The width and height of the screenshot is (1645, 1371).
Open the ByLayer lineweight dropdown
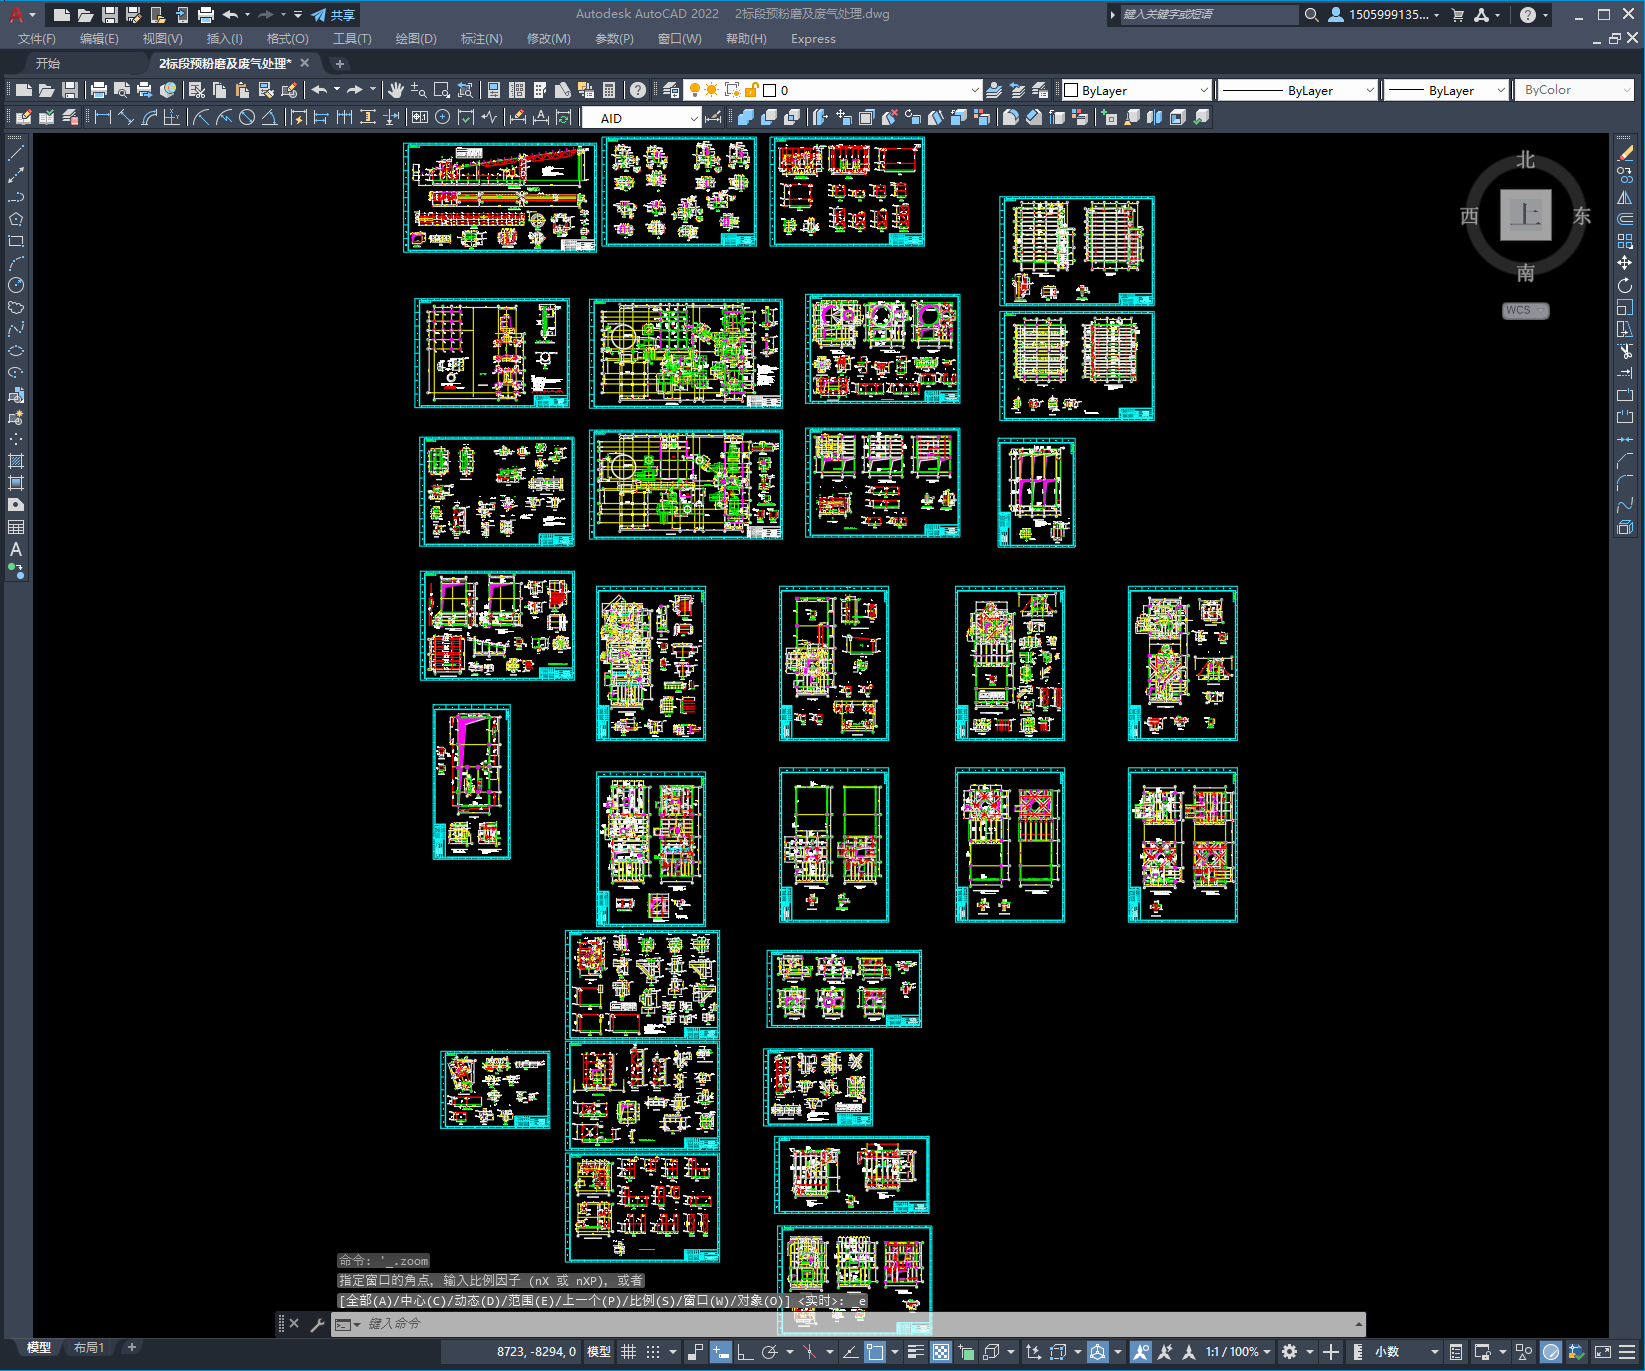1500,90
